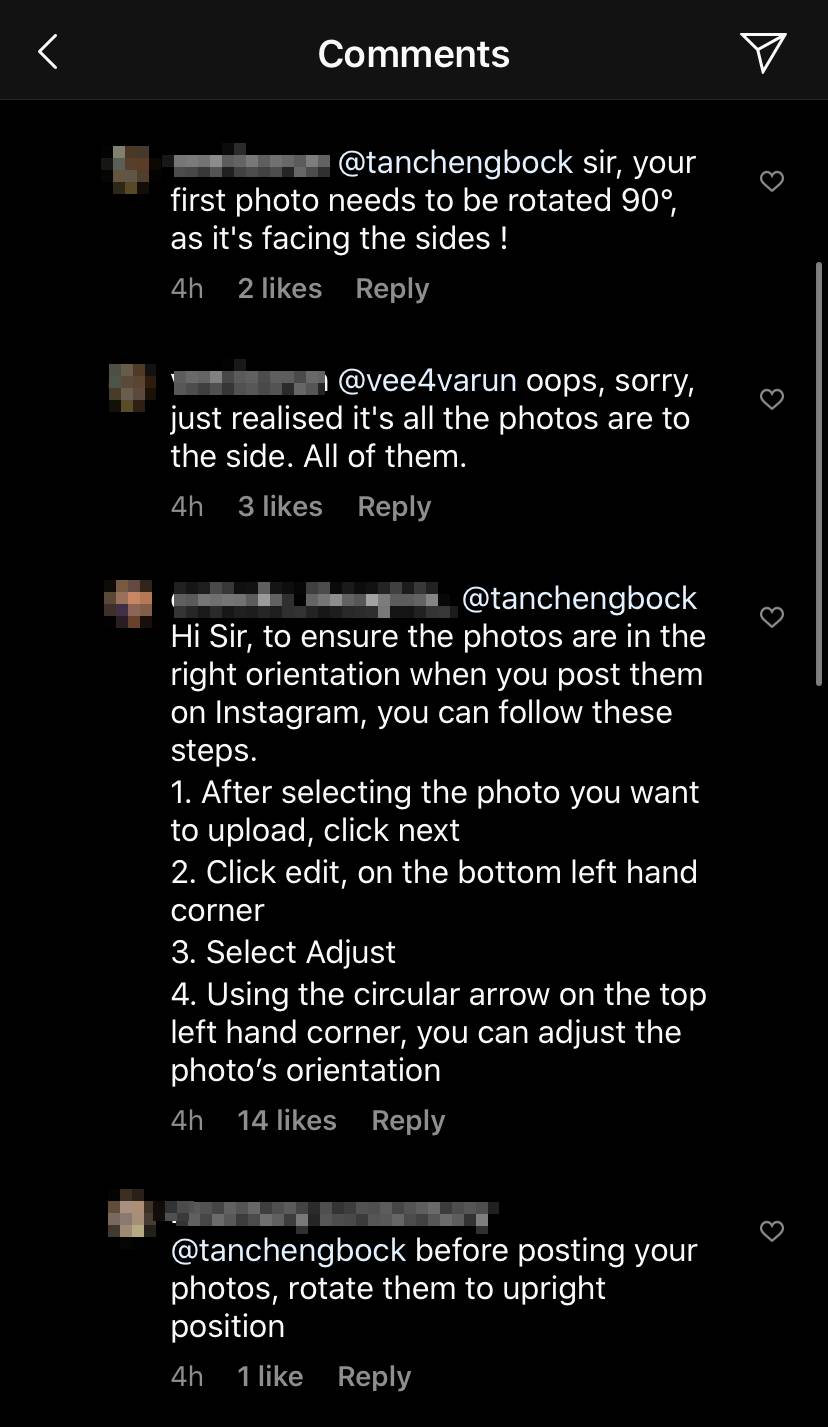
Task: Like the 'rotated 90°' comment
Action: (x=772, y=181)
